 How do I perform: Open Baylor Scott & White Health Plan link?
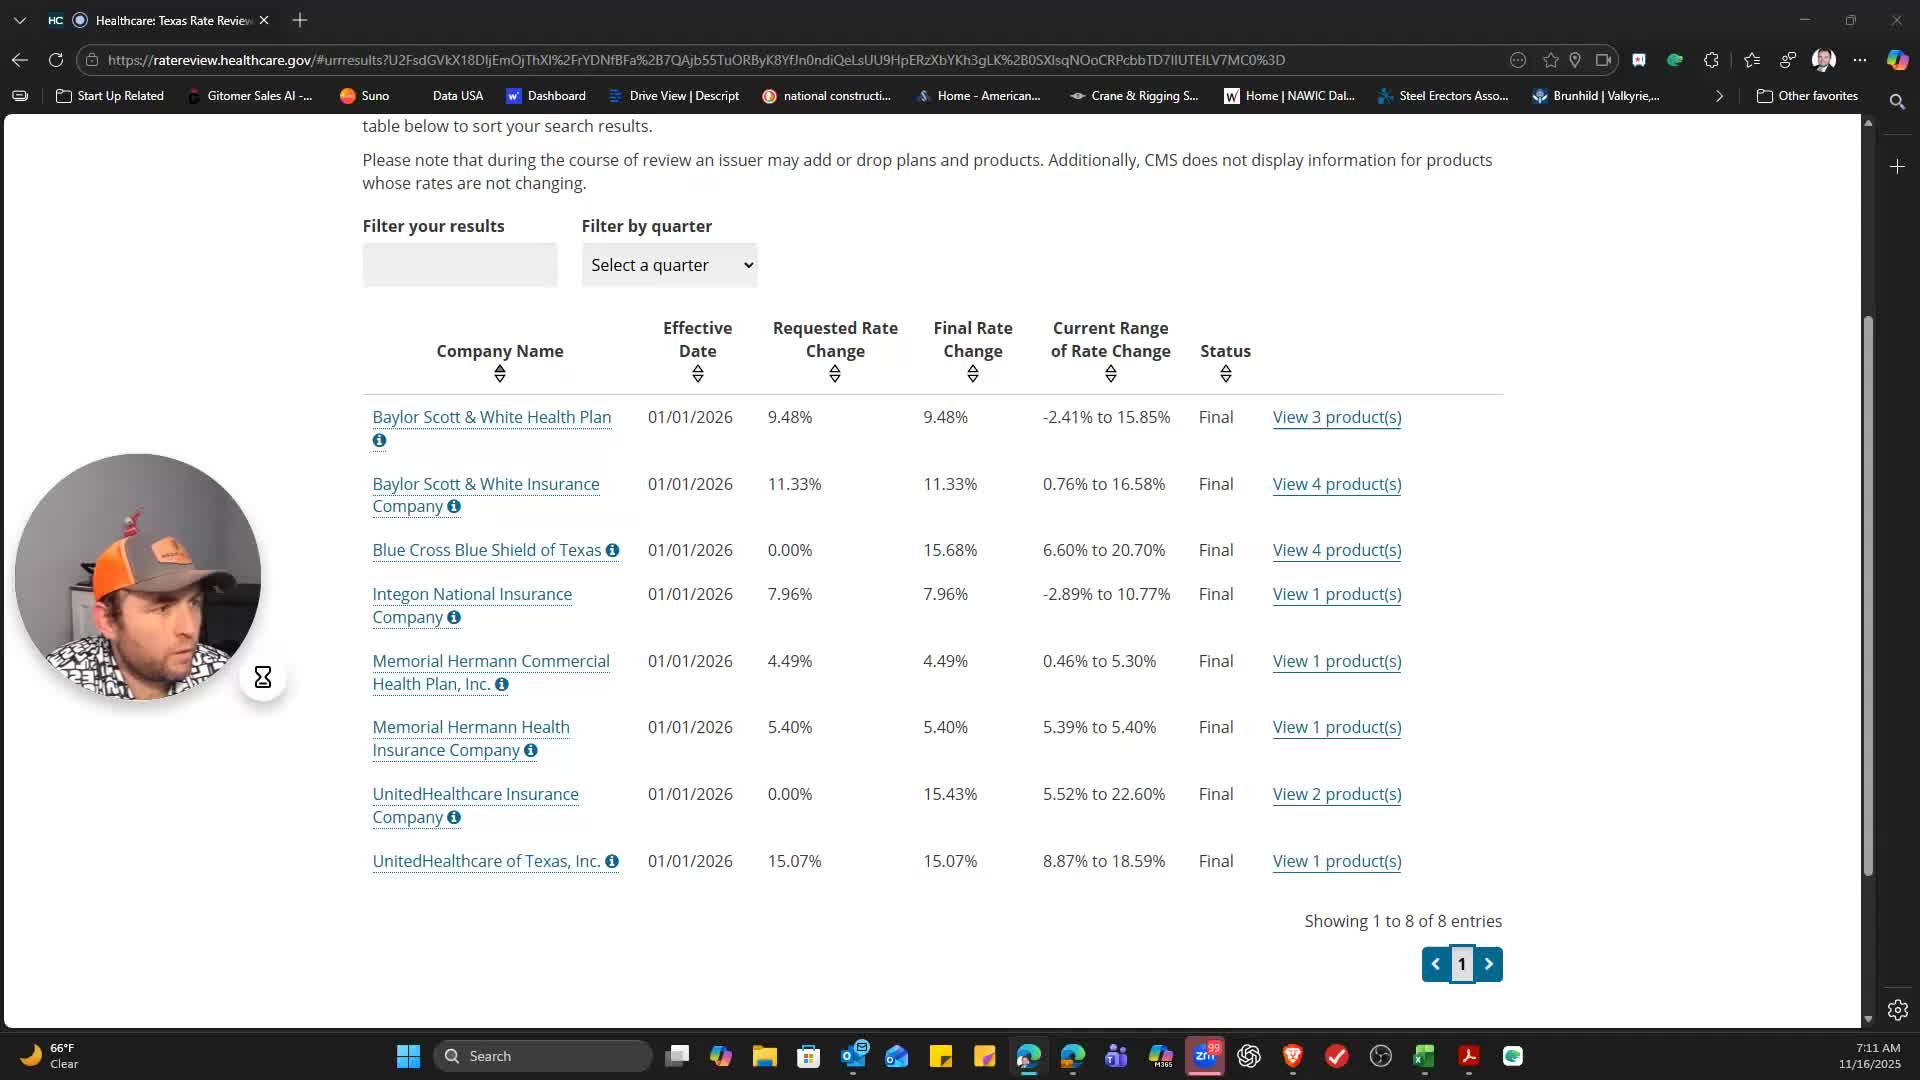pos(492,417)
